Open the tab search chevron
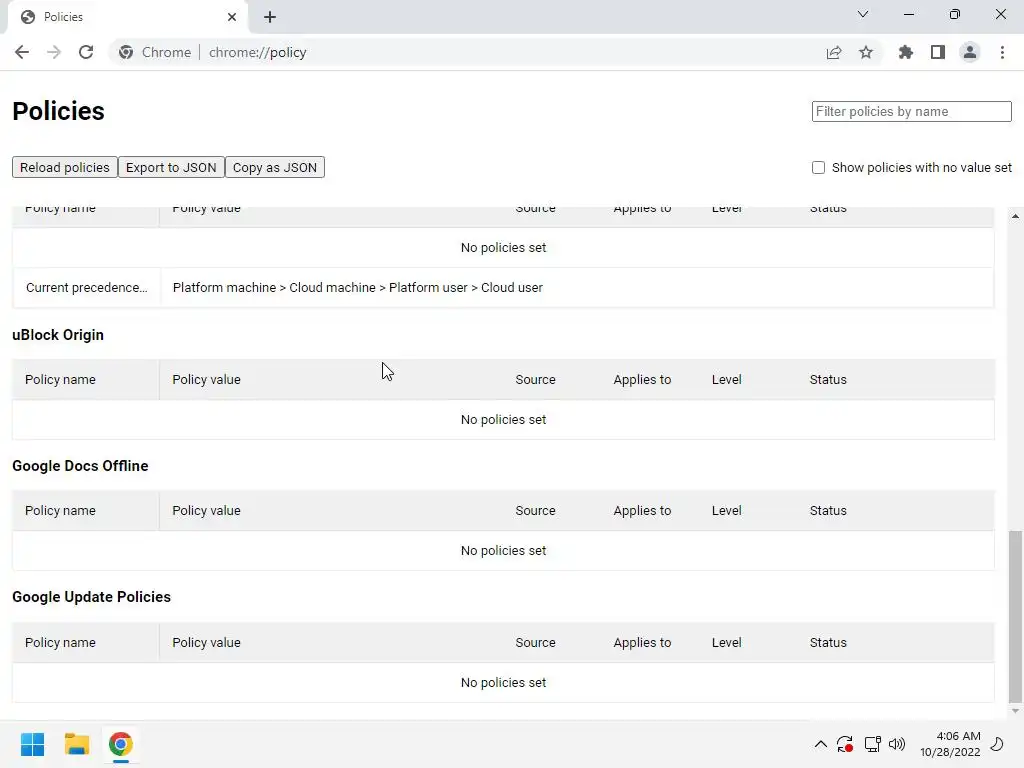Image resolution: width=1024 pixels, height=768 pixels. [x=863, y=14]
